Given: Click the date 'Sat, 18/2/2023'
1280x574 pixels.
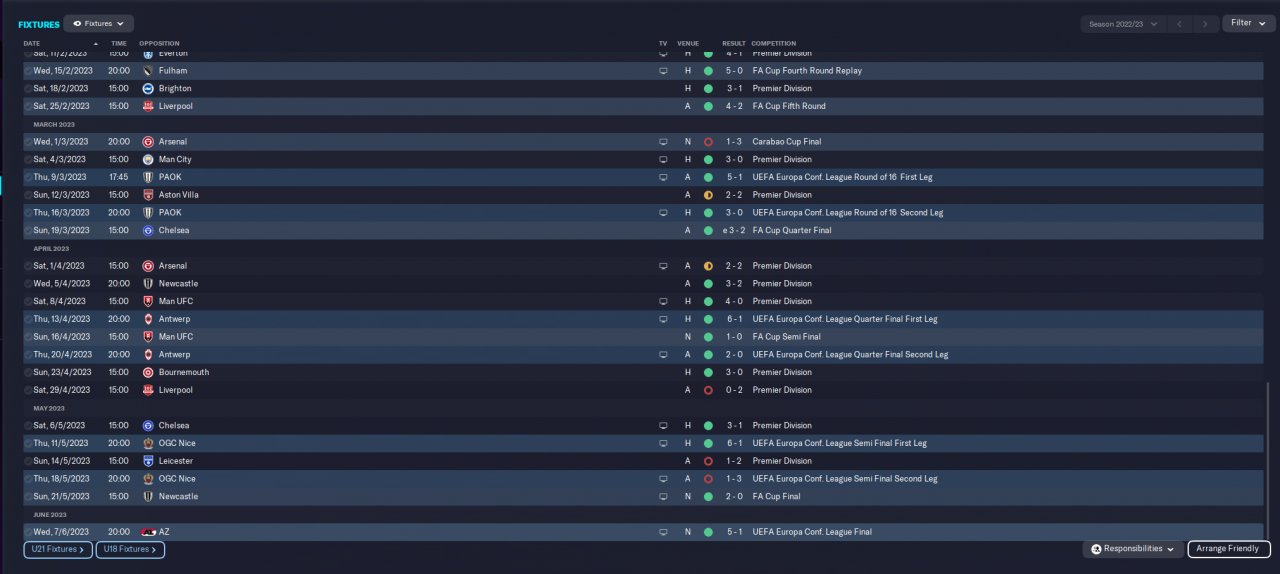Looking at the screenshot, I should point(61,89).
